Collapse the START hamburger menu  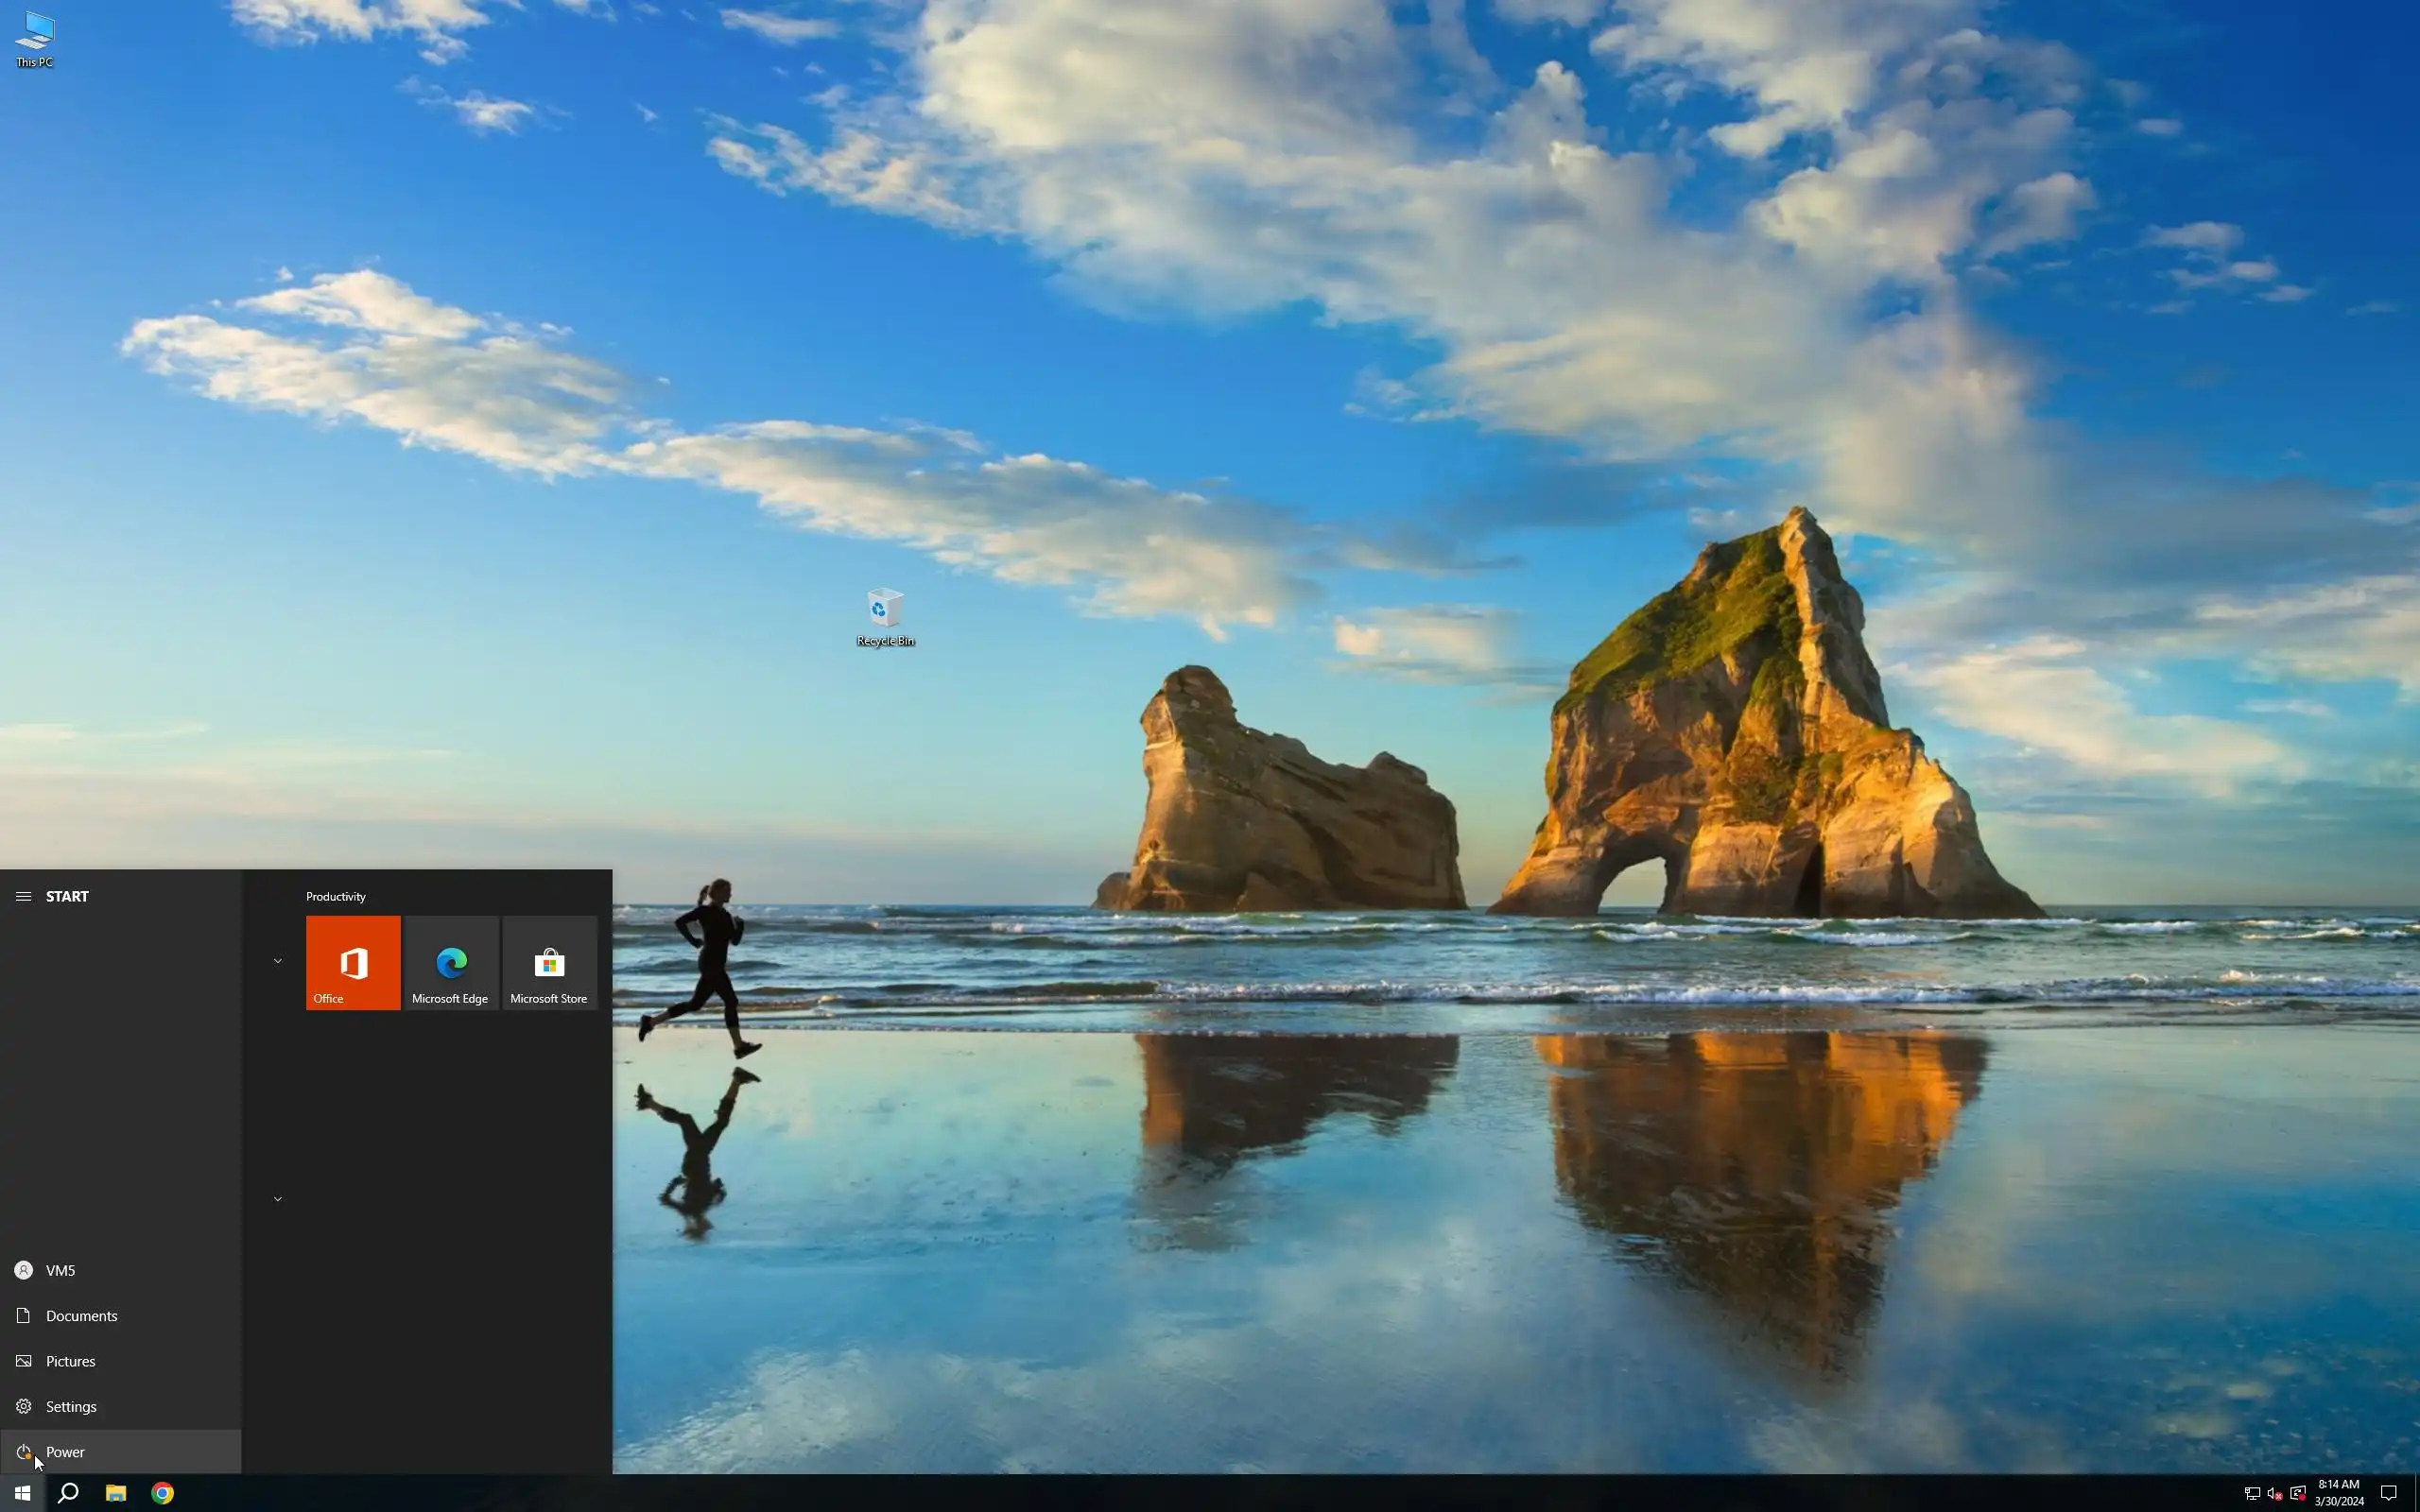[23, 896]
